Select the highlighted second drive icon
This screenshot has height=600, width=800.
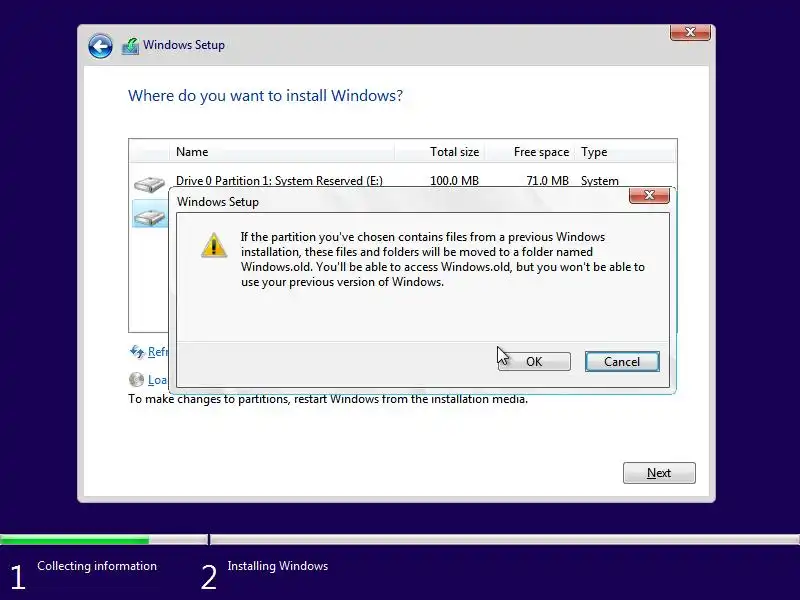(x=149, y=216)
